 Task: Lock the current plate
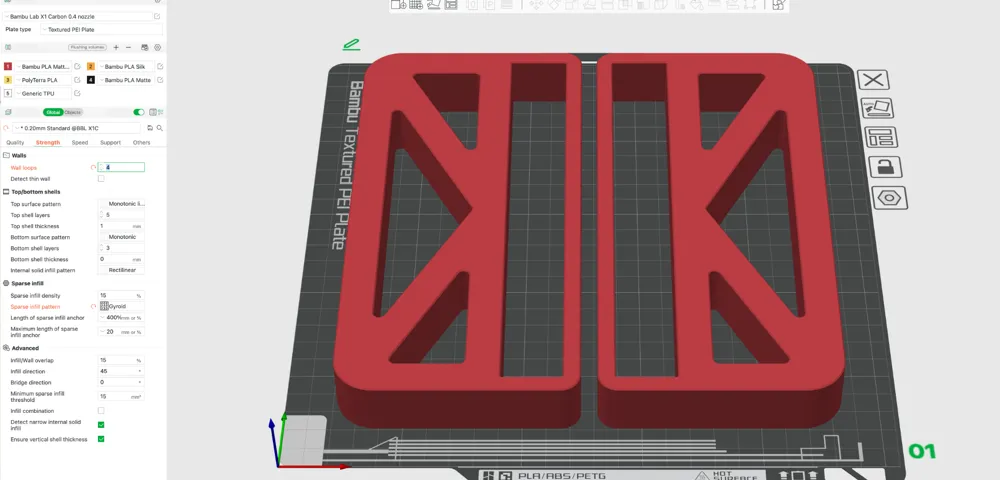[x=885, y=167]
